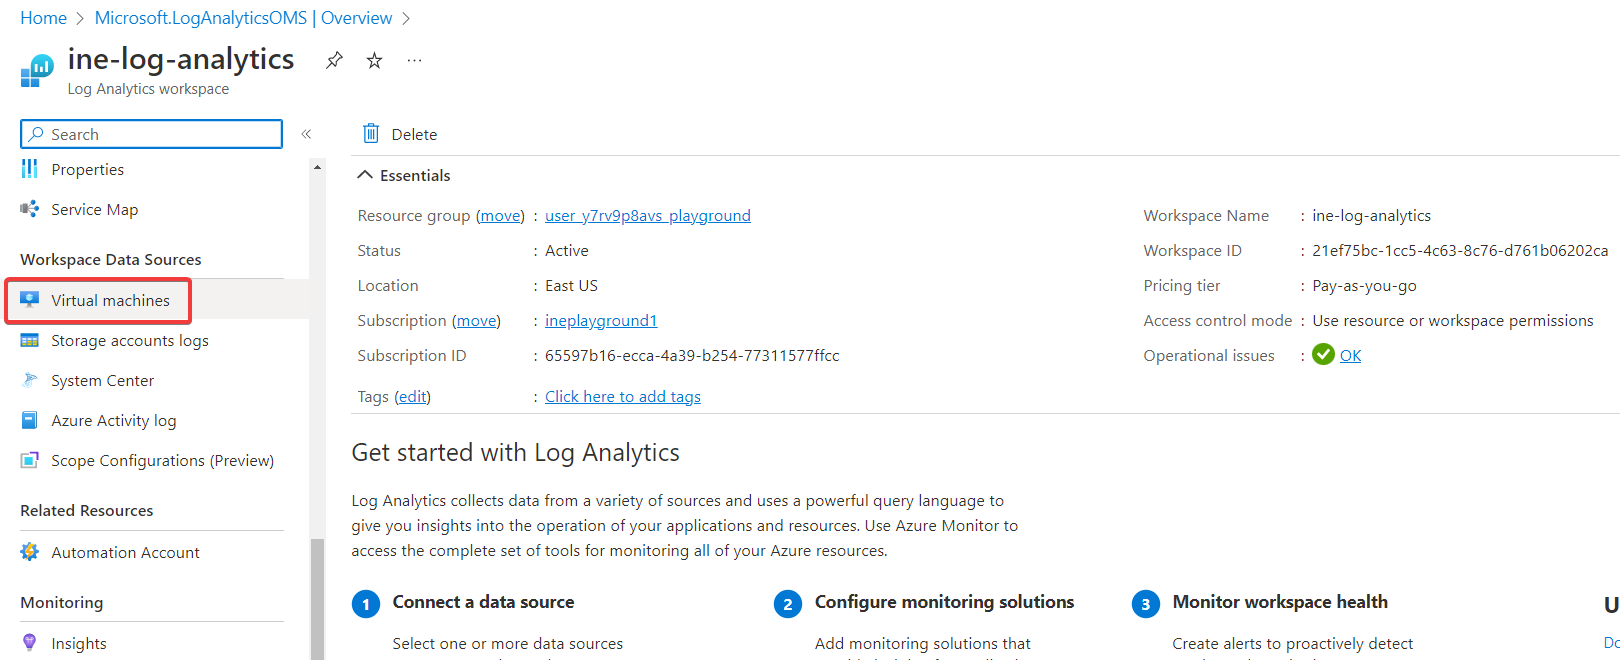Click the Azure Activity log icon
Viewport: 1620px width, 660px height.
29,420
